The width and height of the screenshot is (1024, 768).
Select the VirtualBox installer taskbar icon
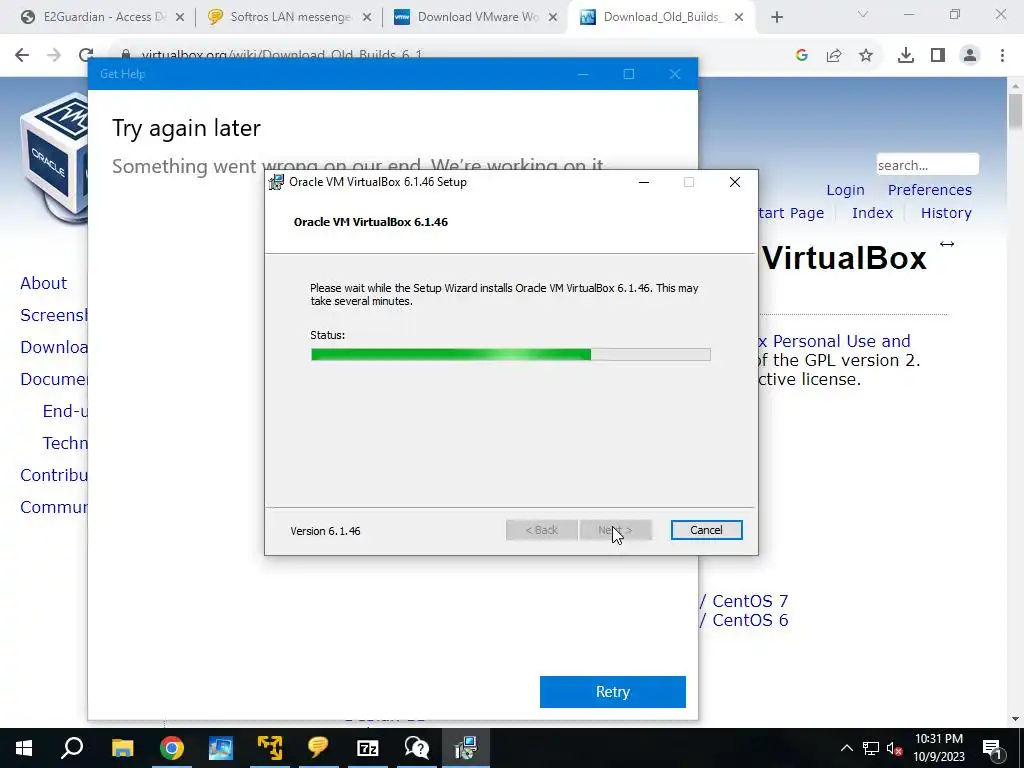point(466,748)
